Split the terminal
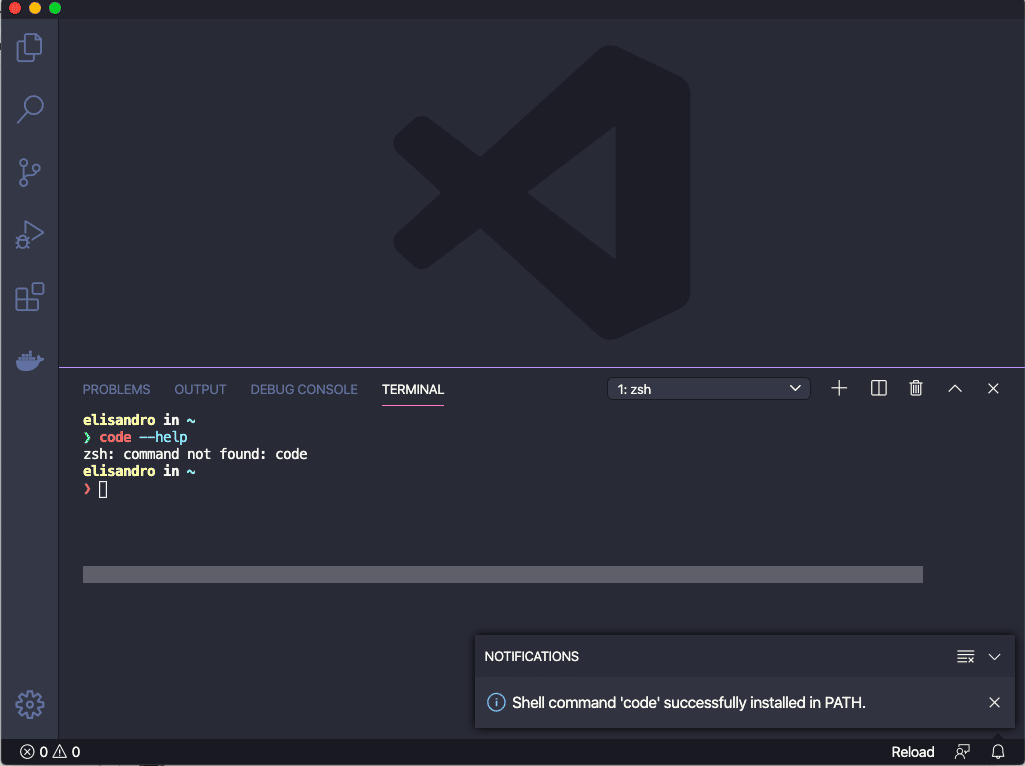Image resolution: width=1025 pixels, height=766 pixels. pyautogui.click(x=879, y=388)
